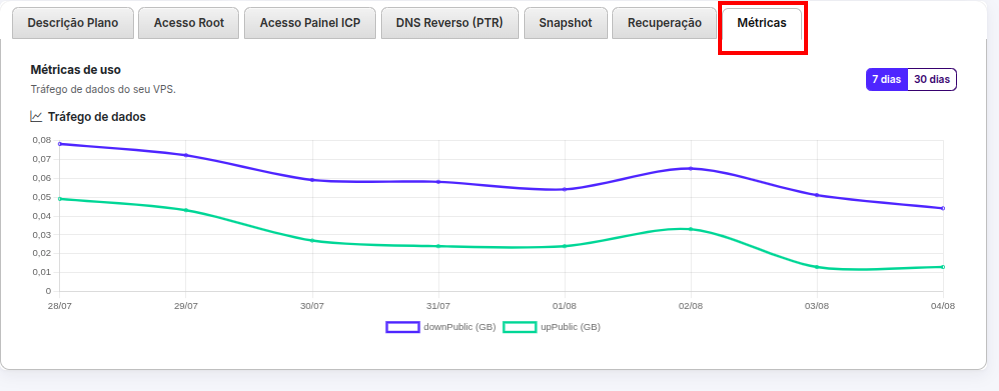This screenshot has width=999, height=391.
Task: Click the upPublic data point at 30/07
Action: tap(312, 241)
